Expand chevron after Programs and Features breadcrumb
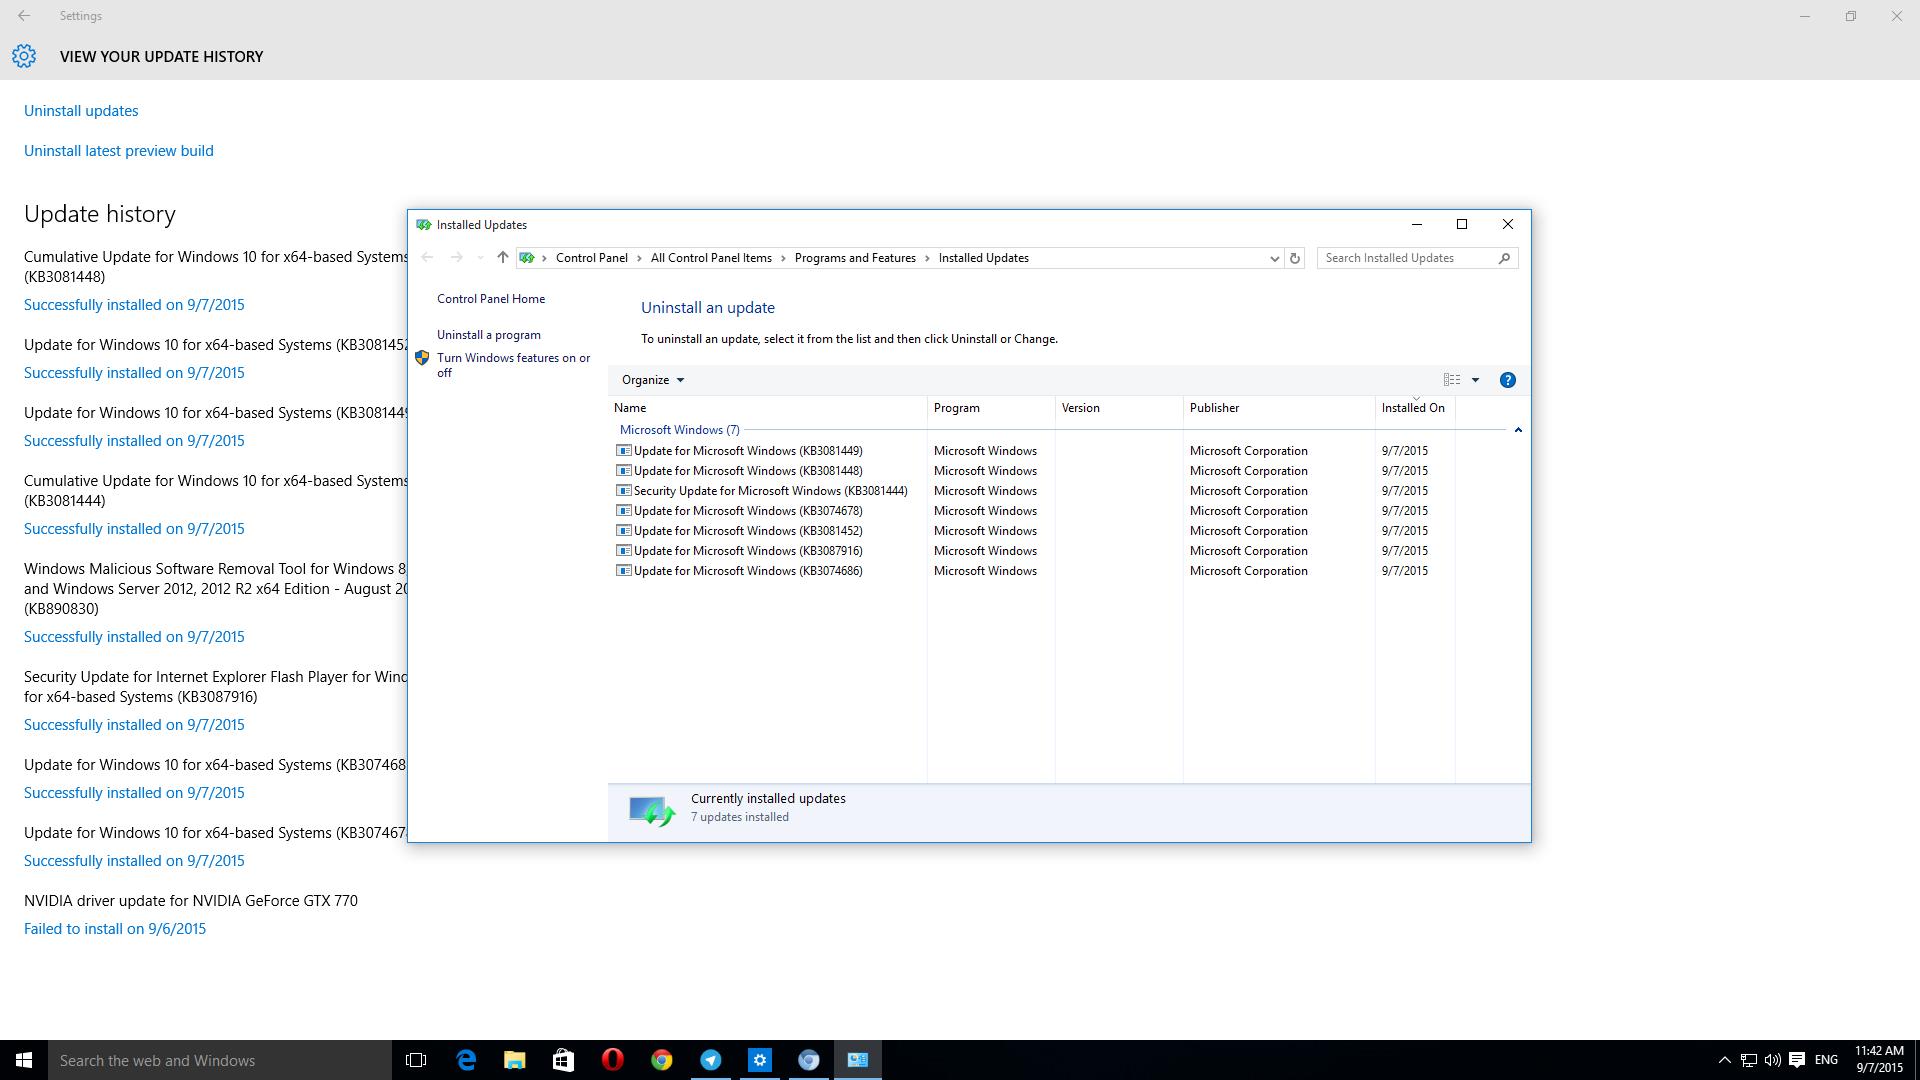Image resolution: width=1920 pixels, height=1080 pixels. pos(928,258)
